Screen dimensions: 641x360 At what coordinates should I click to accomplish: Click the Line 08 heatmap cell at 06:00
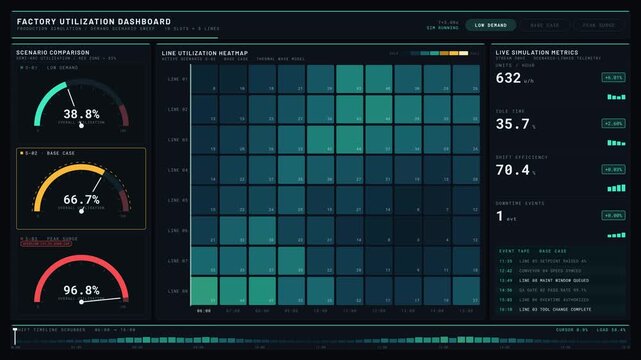click(204, 291)
